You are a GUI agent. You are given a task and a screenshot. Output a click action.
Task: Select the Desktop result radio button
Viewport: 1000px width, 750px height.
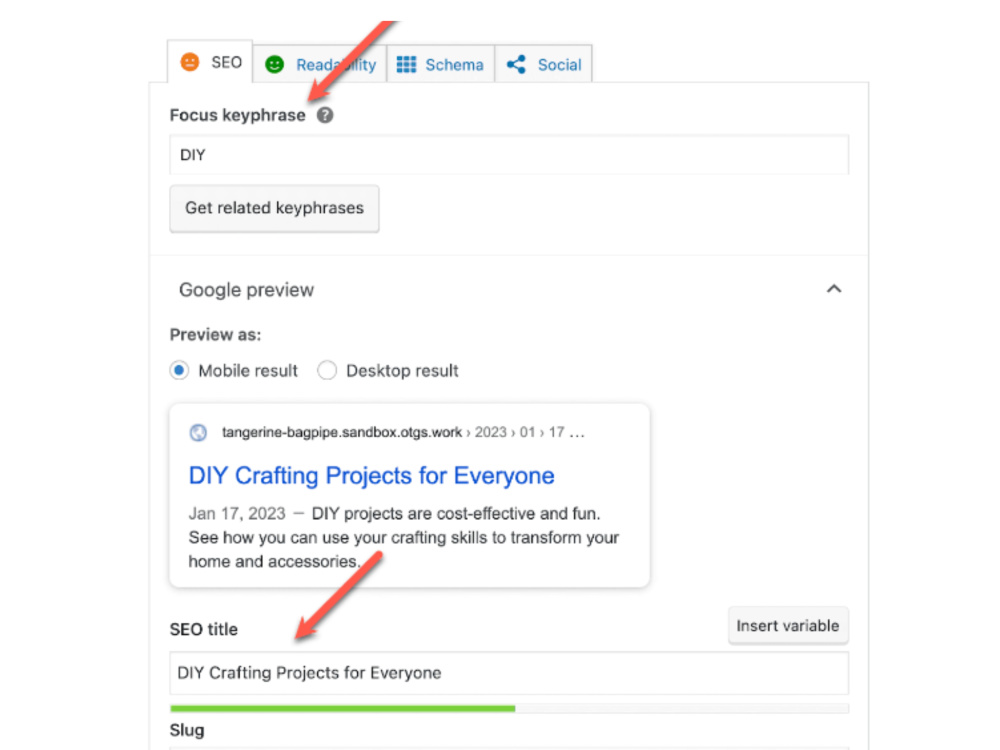(x=327, y=371)
